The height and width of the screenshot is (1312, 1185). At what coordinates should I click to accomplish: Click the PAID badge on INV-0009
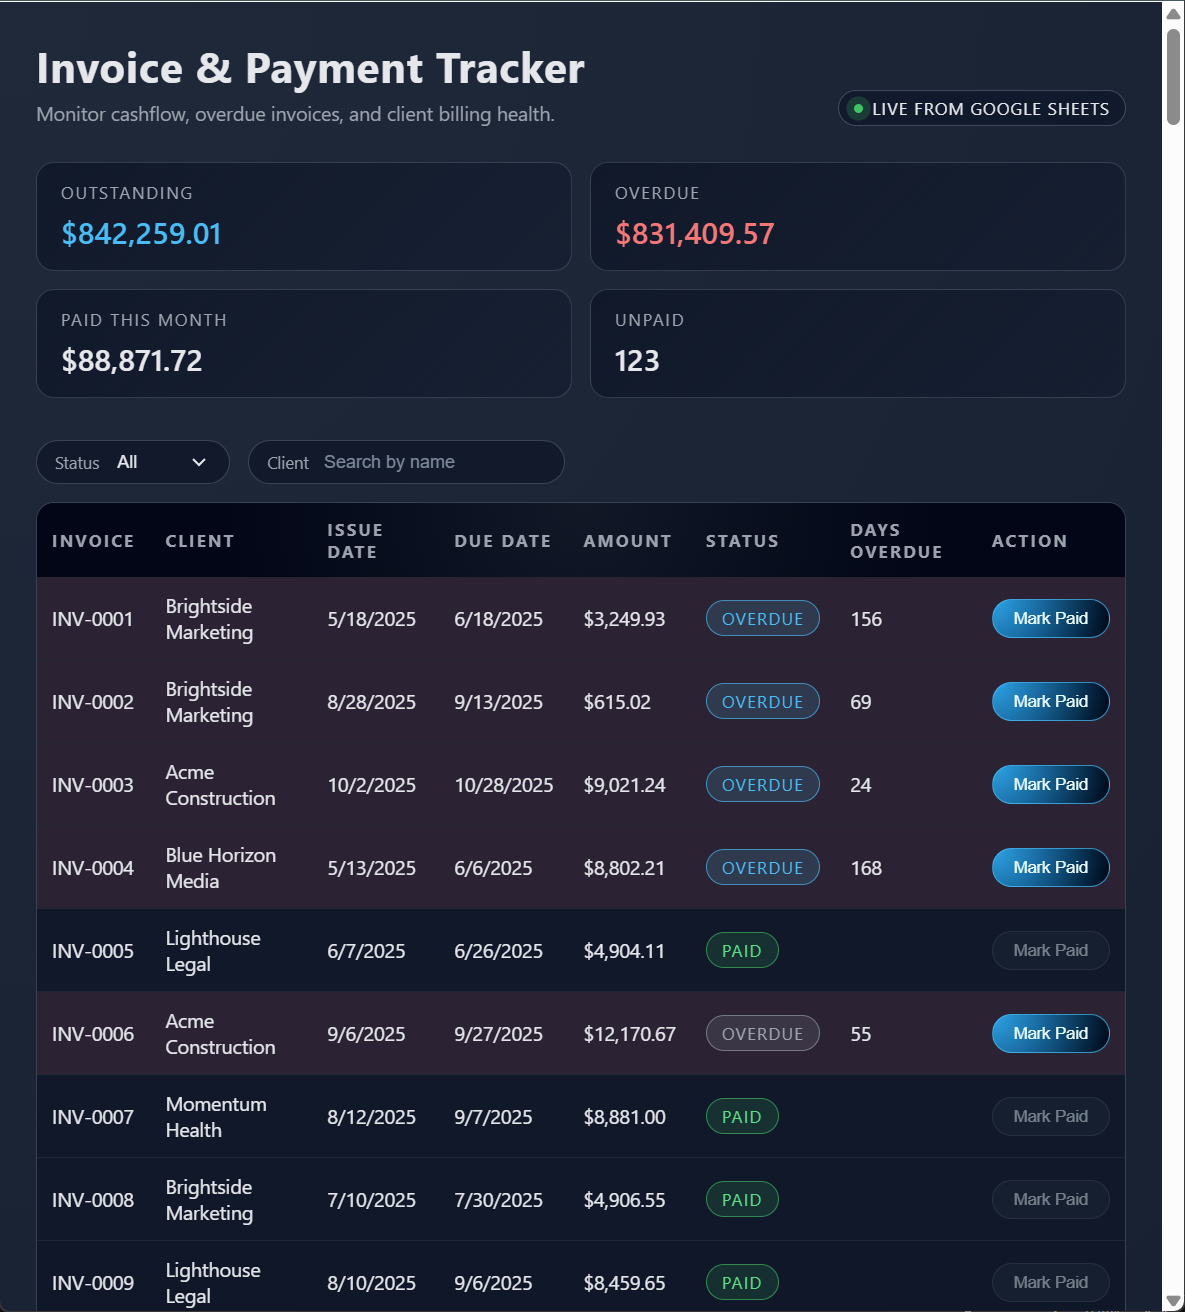tap(741, 1282)
